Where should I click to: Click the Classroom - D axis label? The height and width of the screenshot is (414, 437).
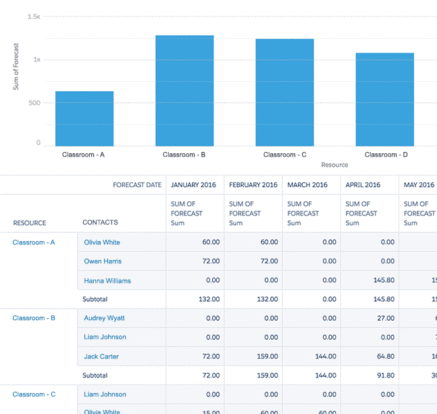click(386, 155)
